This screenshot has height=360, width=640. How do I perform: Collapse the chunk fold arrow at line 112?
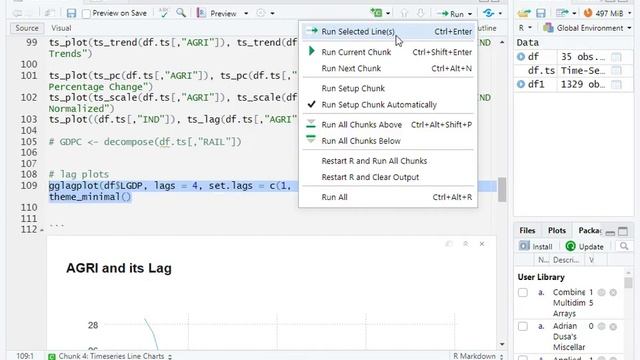[x=42, y=230]
